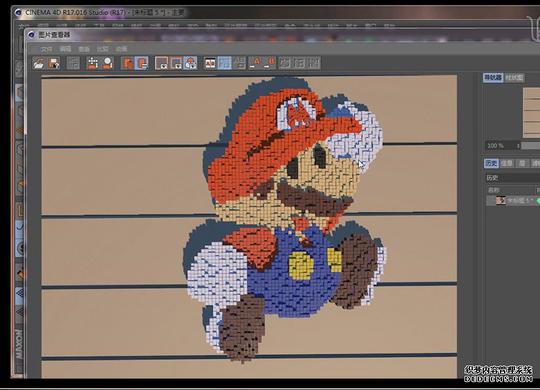
Task: Open the 比较 menu in Picture Viewer
Action: (103, 49)
